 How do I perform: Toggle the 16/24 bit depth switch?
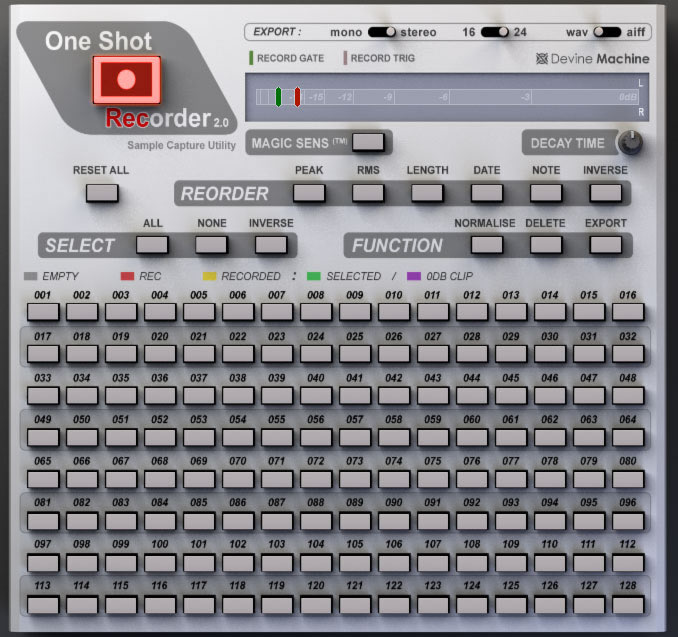pos(495,32)
